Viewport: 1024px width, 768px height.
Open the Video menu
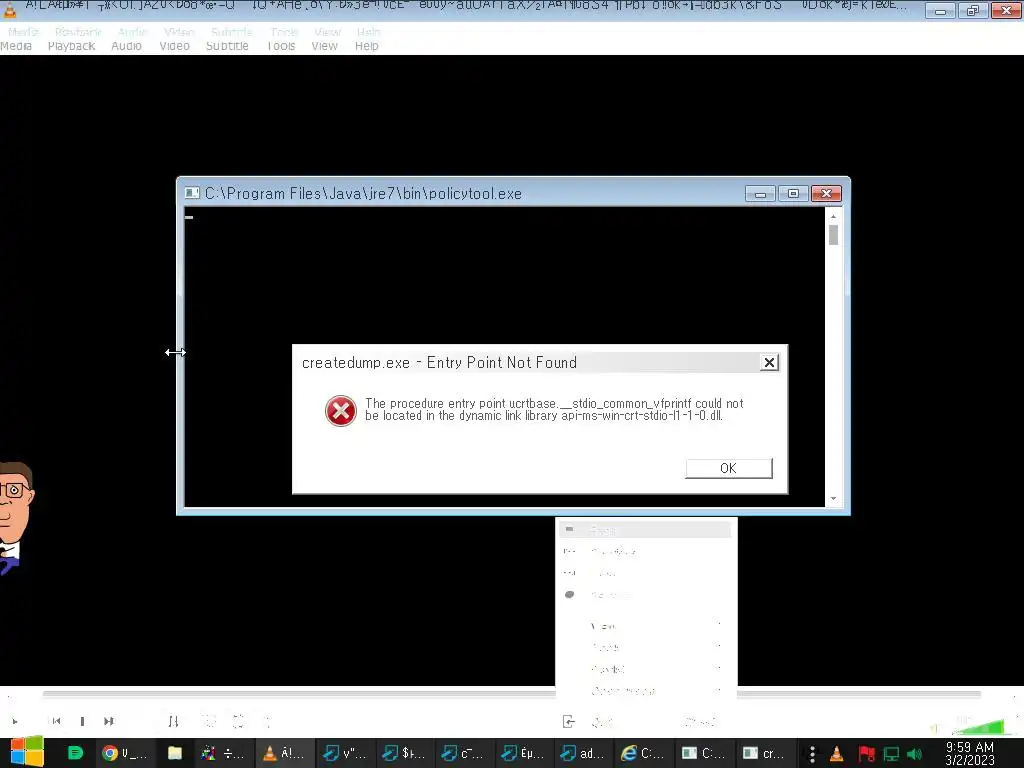(174, 46)
